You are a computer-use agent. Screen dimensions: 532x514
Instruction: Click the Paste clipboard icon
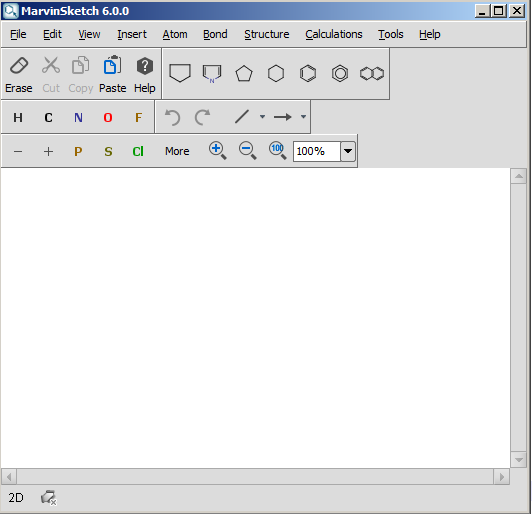[112, 74]
